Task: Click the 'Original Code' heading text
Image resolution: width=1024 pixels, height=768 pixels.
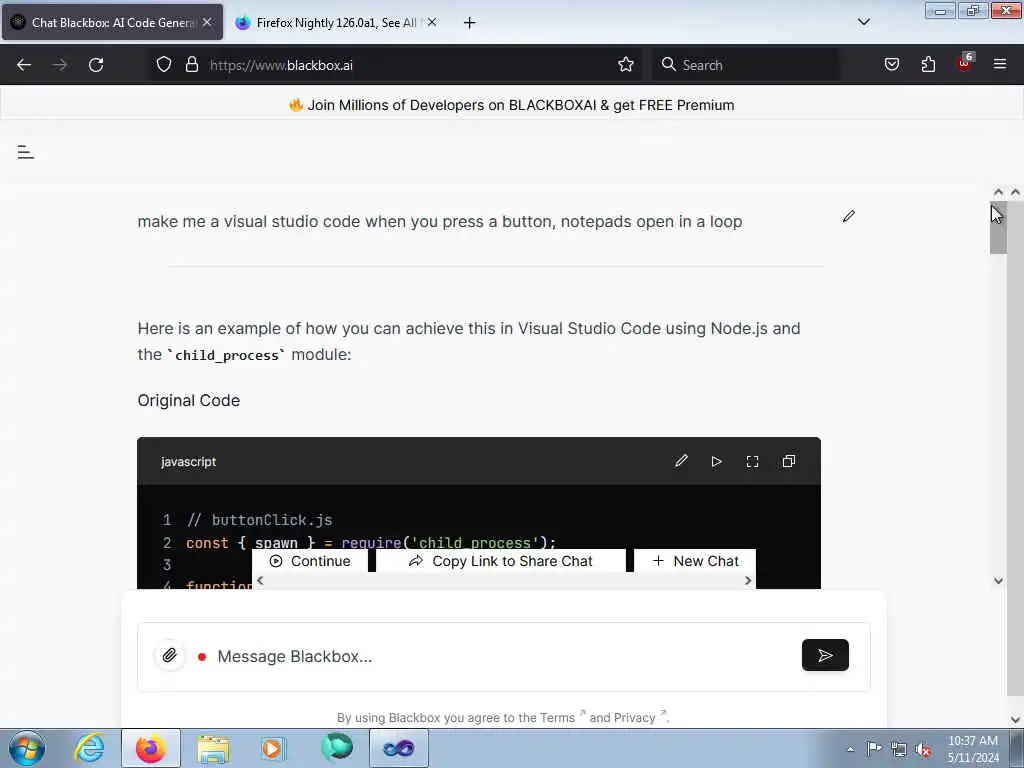Action: pos(189,400)
